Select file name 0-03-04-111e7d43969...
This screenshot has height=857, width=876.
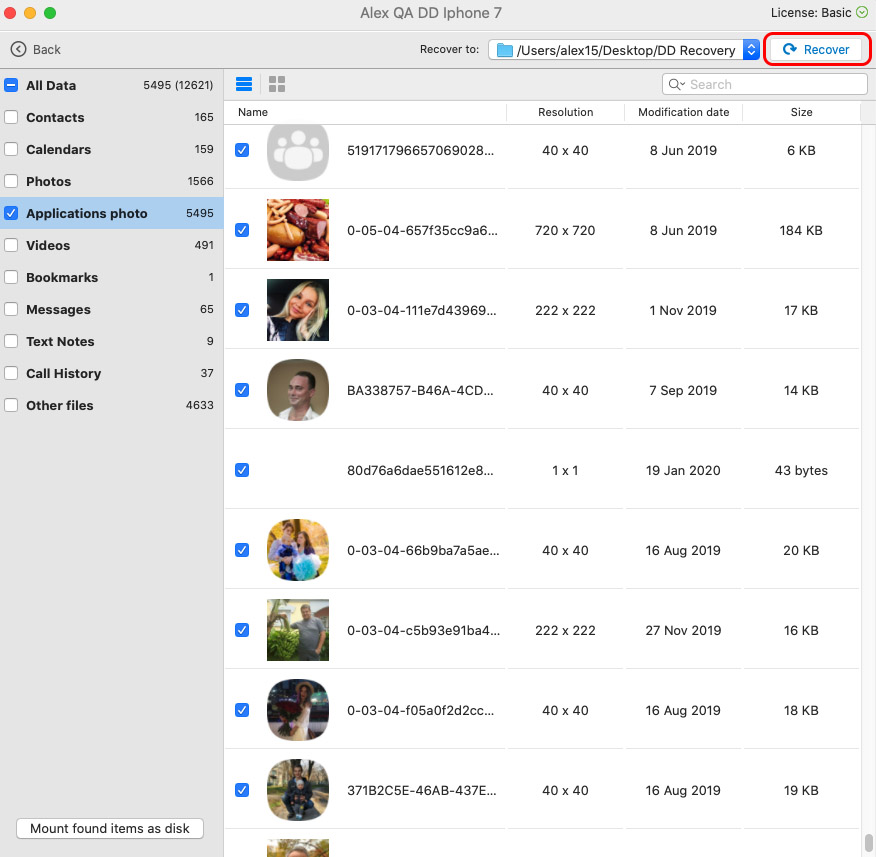pos(421,310)
